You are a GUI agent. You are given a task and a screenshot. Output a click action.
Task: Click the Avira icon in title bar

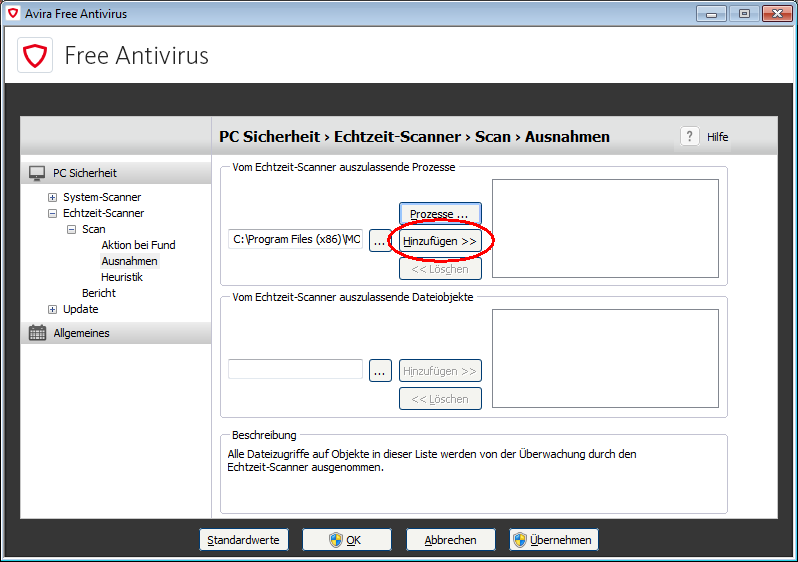click(13, 14)
